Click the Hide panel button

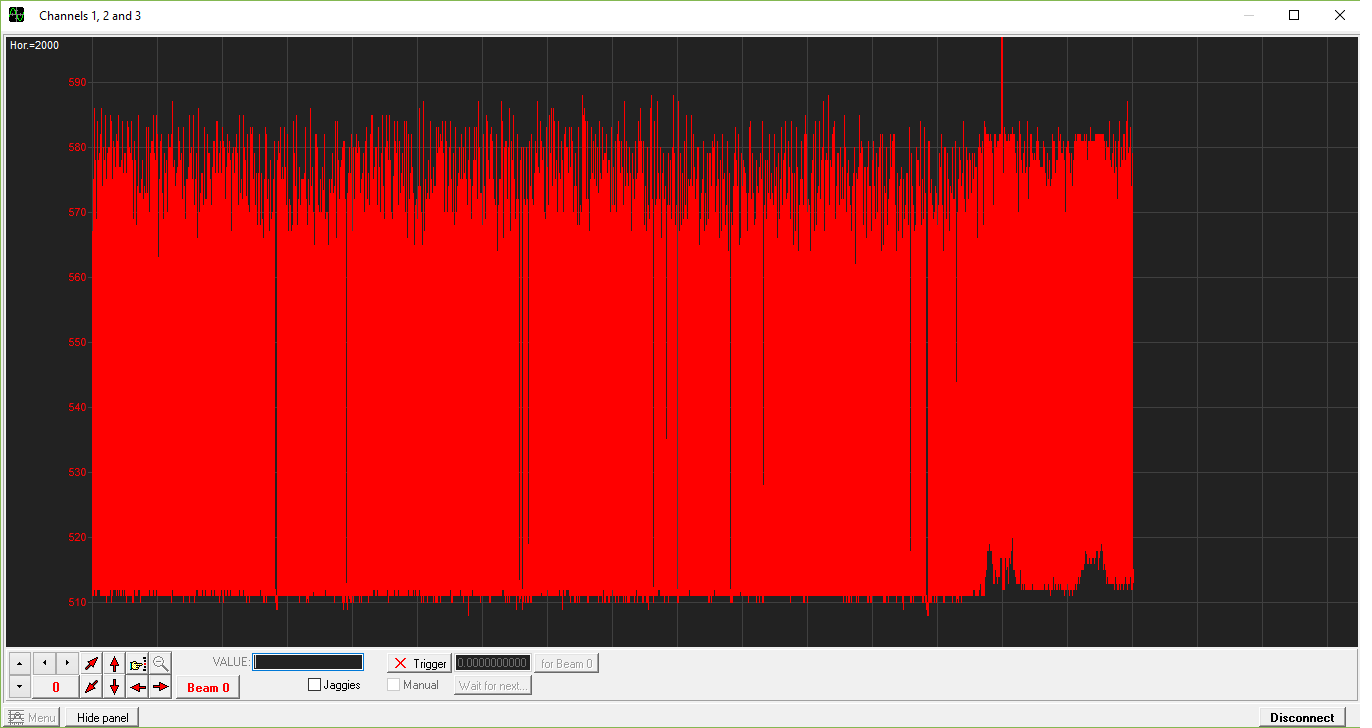pos(102,717)
